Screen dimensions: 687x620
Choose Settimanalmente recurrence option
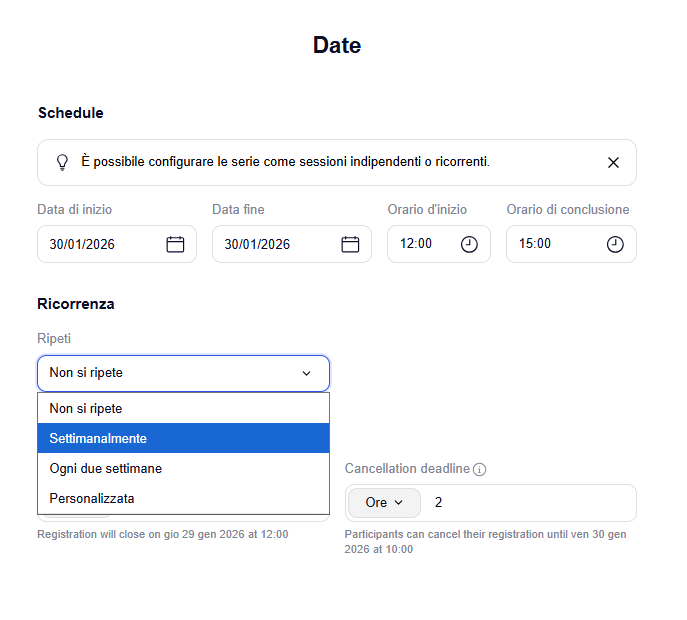pyautogui.click(x=183, y=438)
